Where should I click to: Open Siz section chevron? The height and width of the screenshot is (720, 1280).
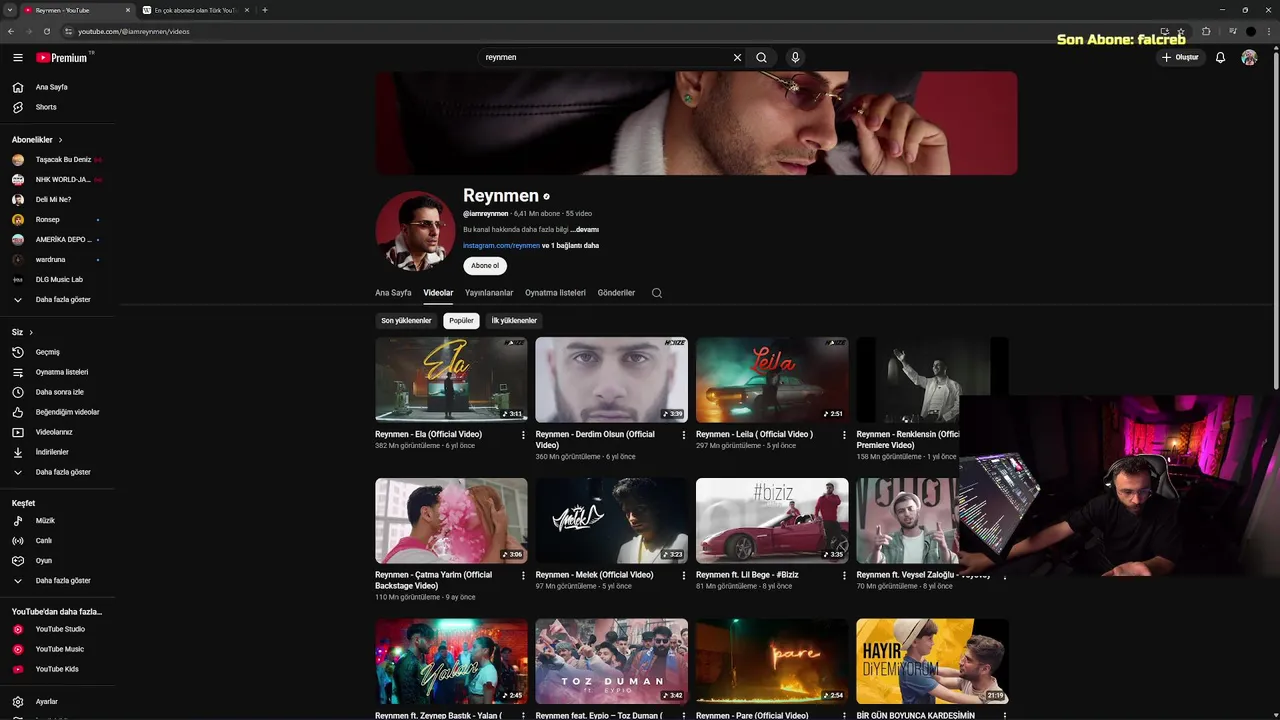coord(31,332)
